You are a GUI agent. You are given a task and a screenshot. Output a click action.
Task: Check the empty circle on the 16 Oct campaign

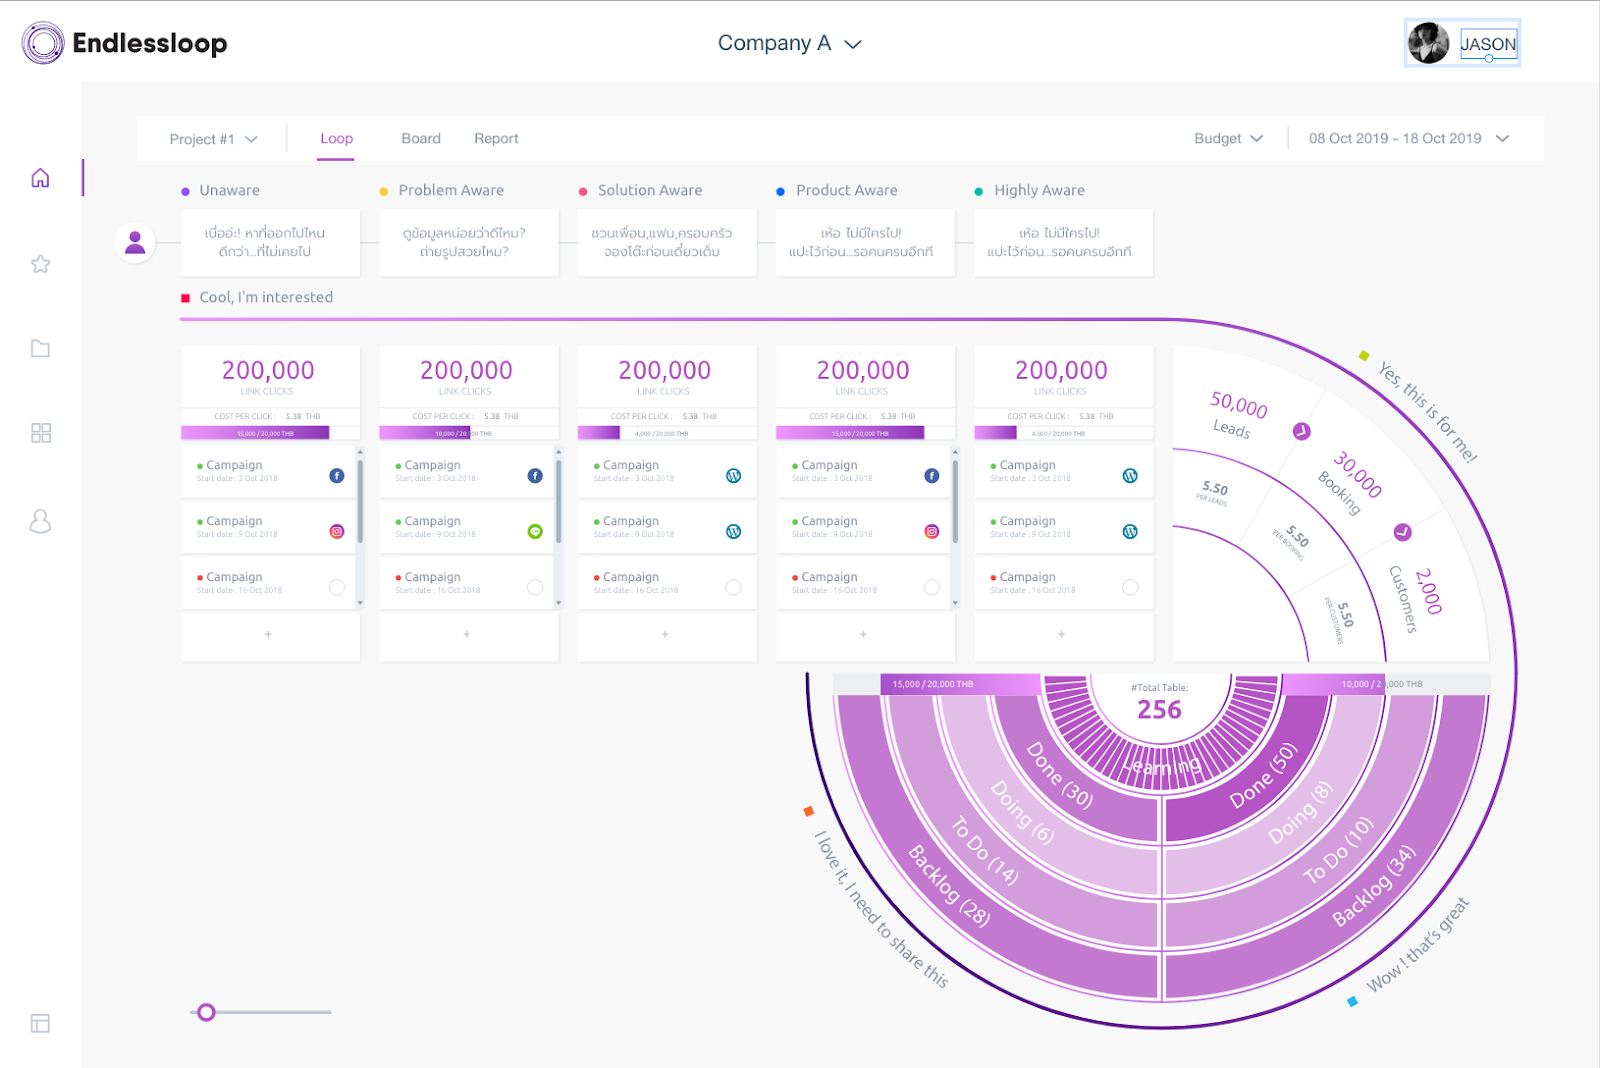point(337,587)
